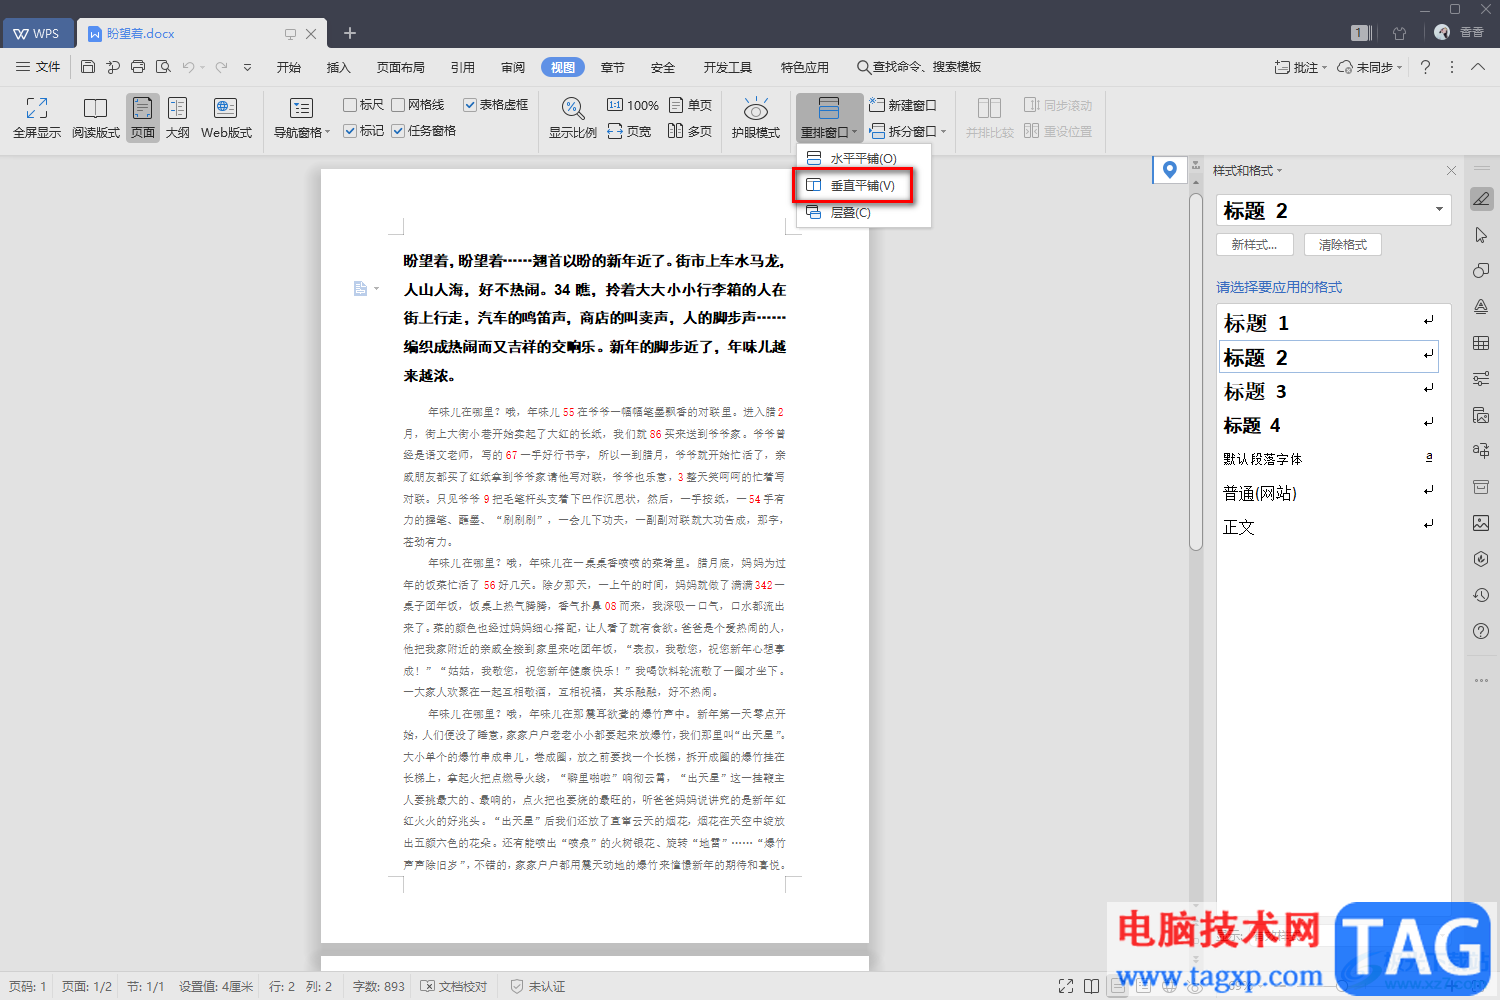
Task: Click the picture icon in right sidebar
Action: 1481,523
